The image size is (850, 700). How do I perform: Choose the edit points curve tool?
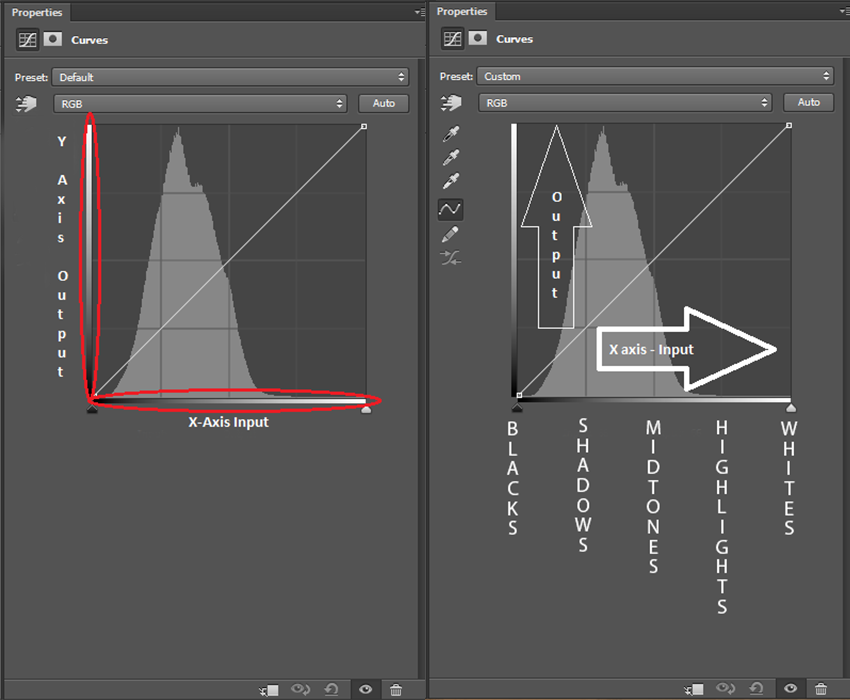451,209
